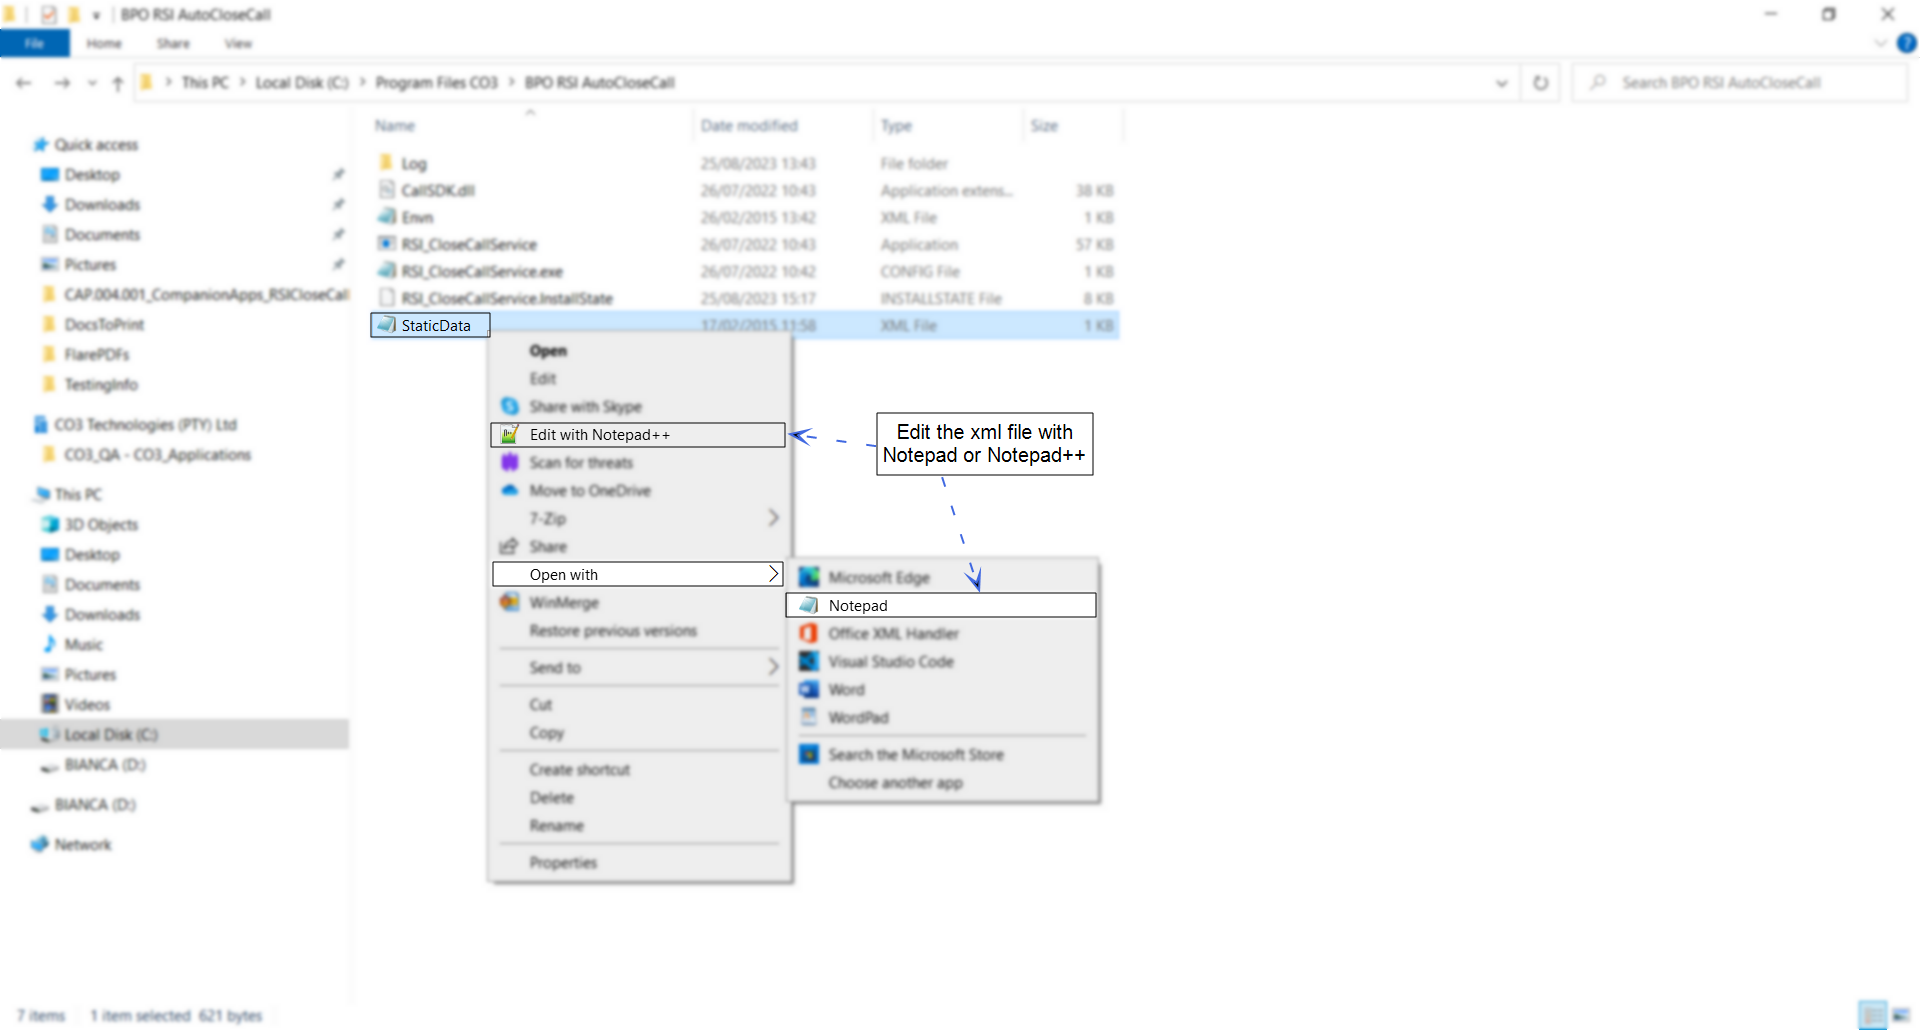Viewport: 1920px width, 1030px height.
Task: Sort by the Name column header
Action: pos(395,125)
